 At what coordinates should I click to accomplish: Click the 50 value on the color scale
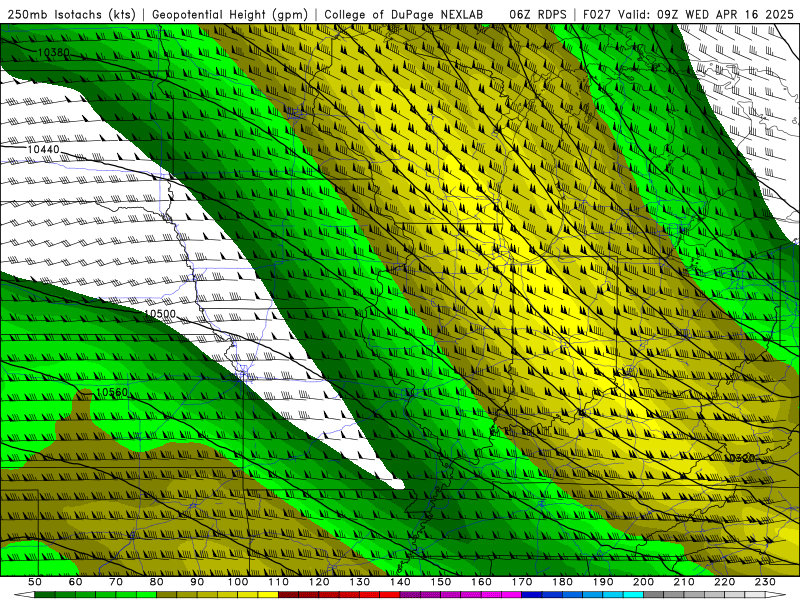coord(35,582)
